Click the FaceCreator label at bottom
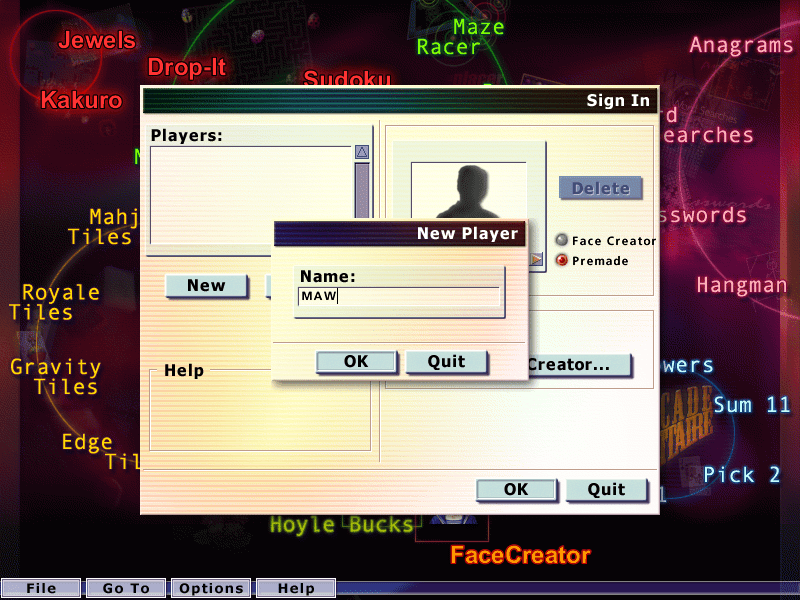Screen dimensions: 800x600 pyautogui.click(x=520, y=554)
